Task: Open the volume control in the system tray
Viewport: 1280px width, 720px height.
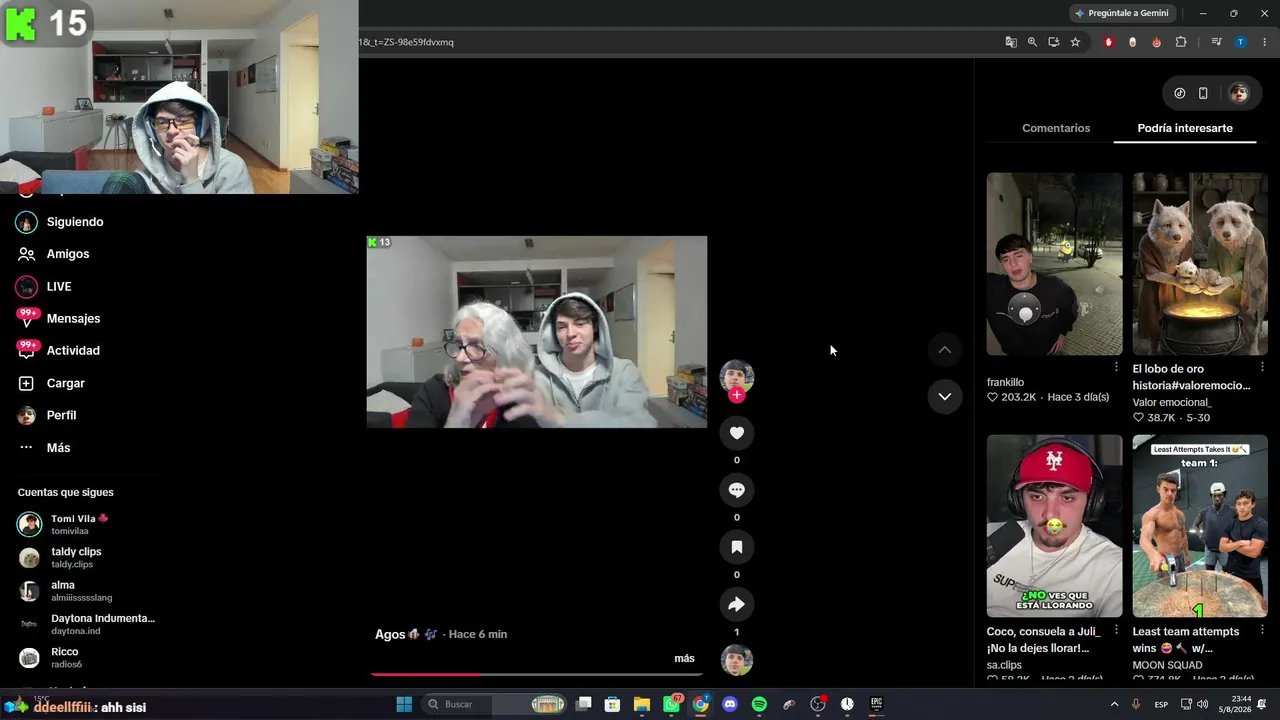Action: [1202, 704]
